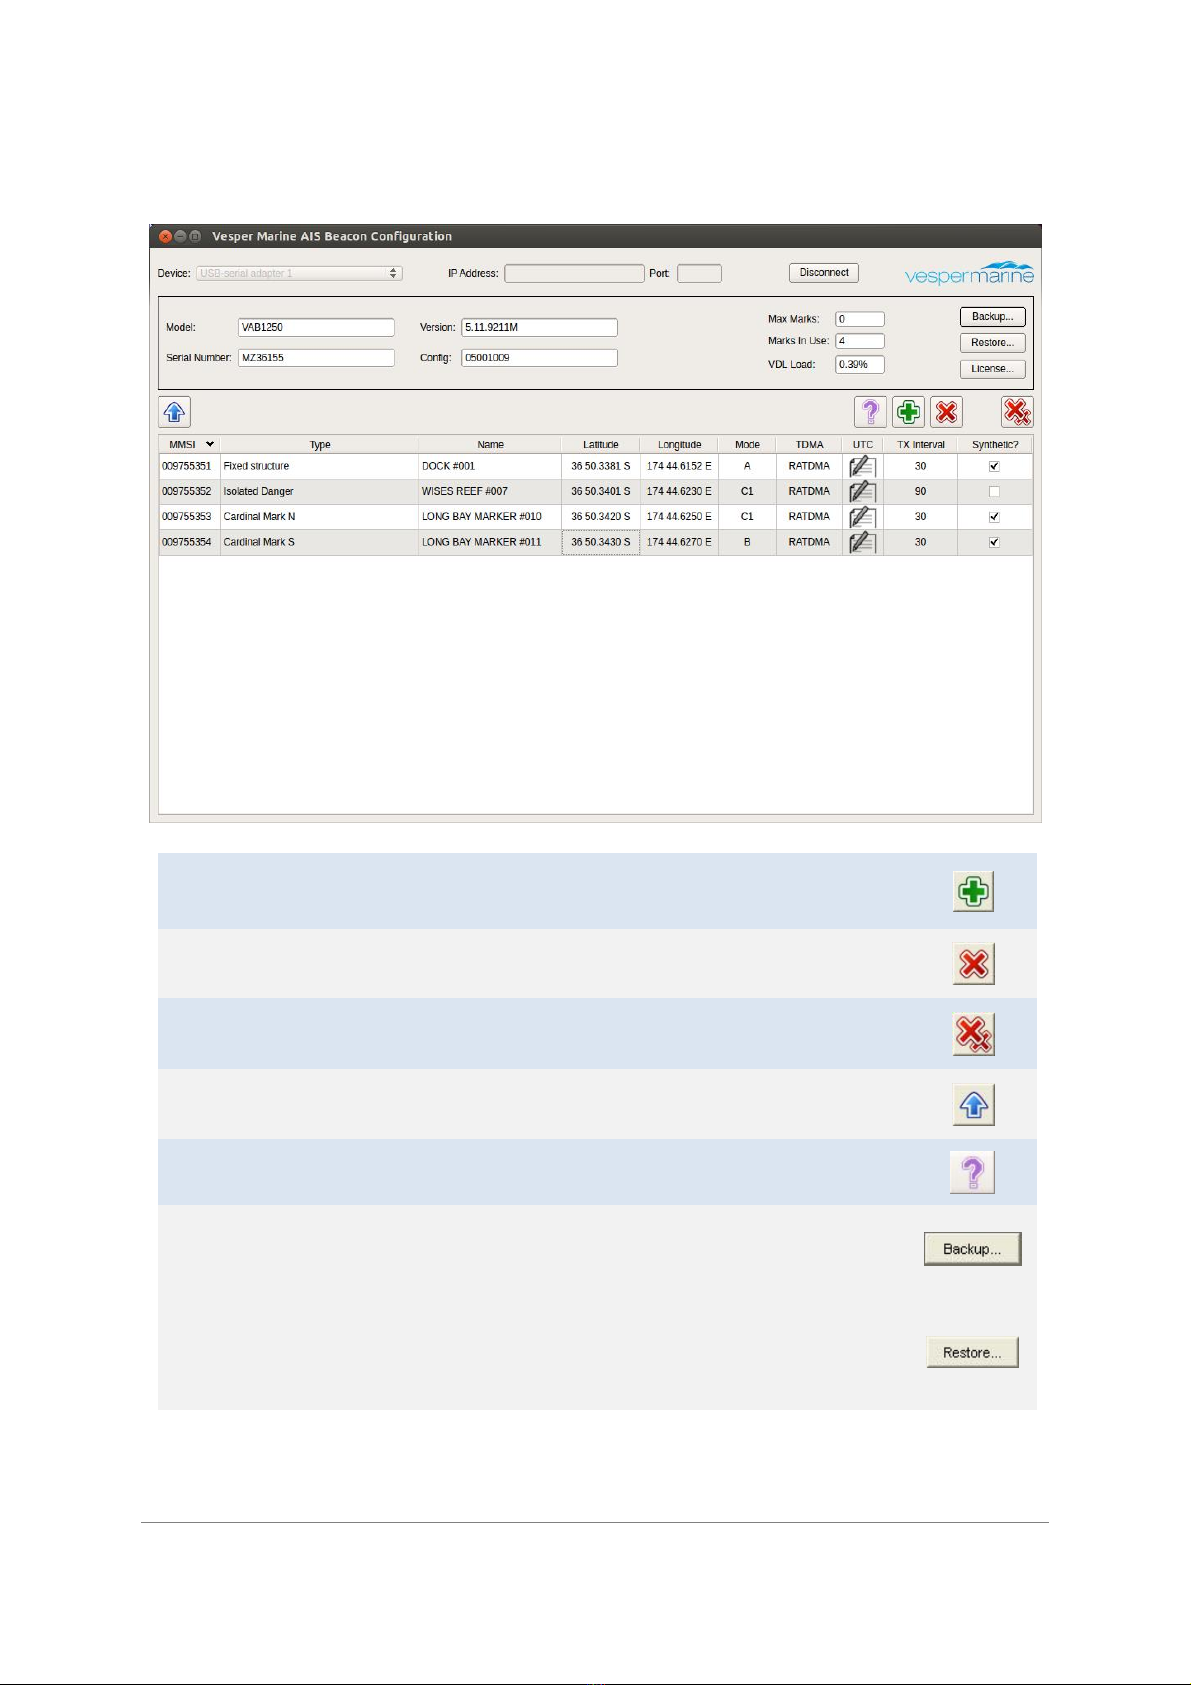Click the blue up arrow icon in the legend table
The image size is (1191, 1685).
pyautogui.click(x=973, y=1105)
